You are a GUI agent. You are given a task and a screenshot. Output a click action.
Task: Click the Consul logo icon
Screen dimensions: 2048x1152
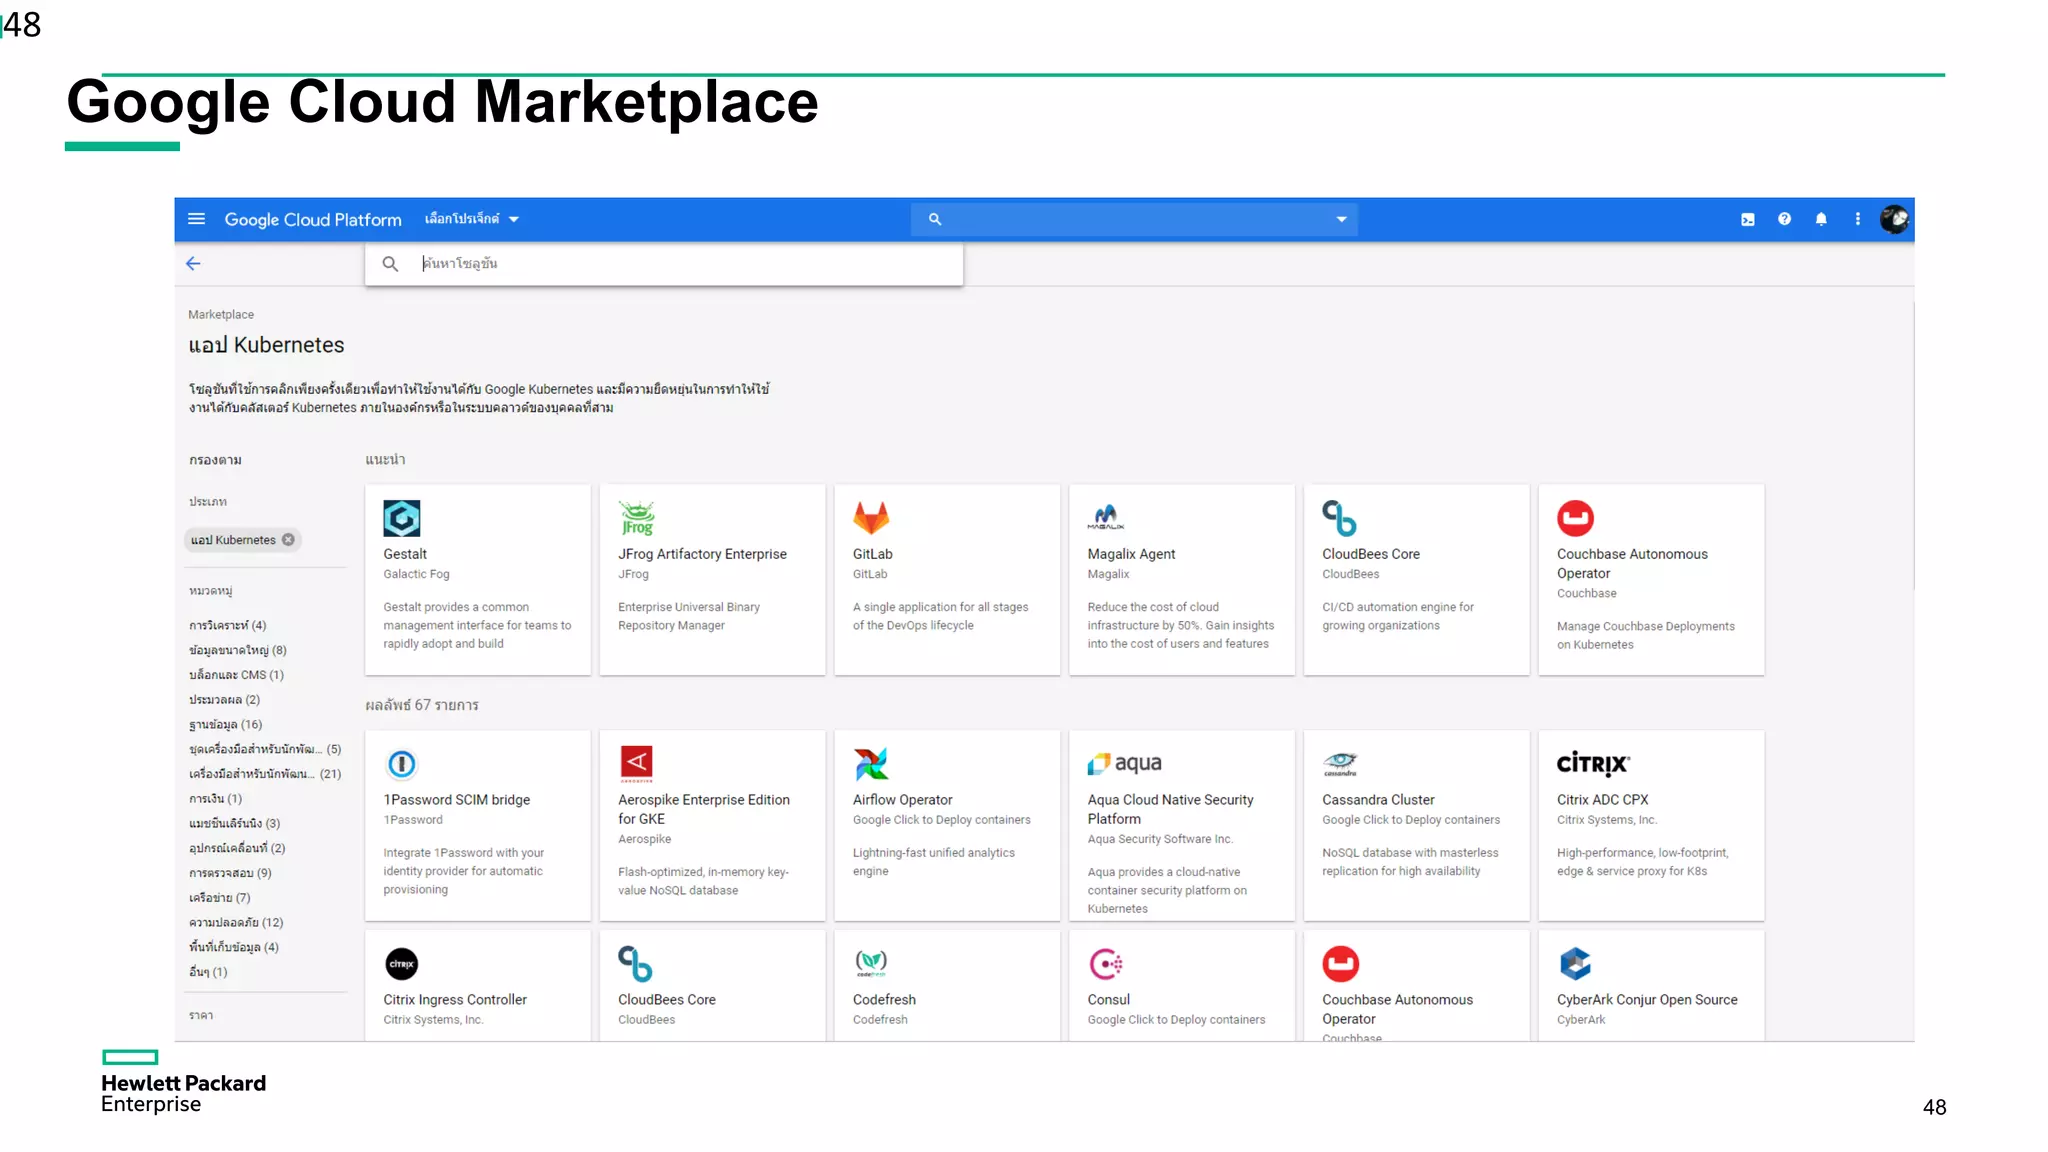click(1106, 964)
